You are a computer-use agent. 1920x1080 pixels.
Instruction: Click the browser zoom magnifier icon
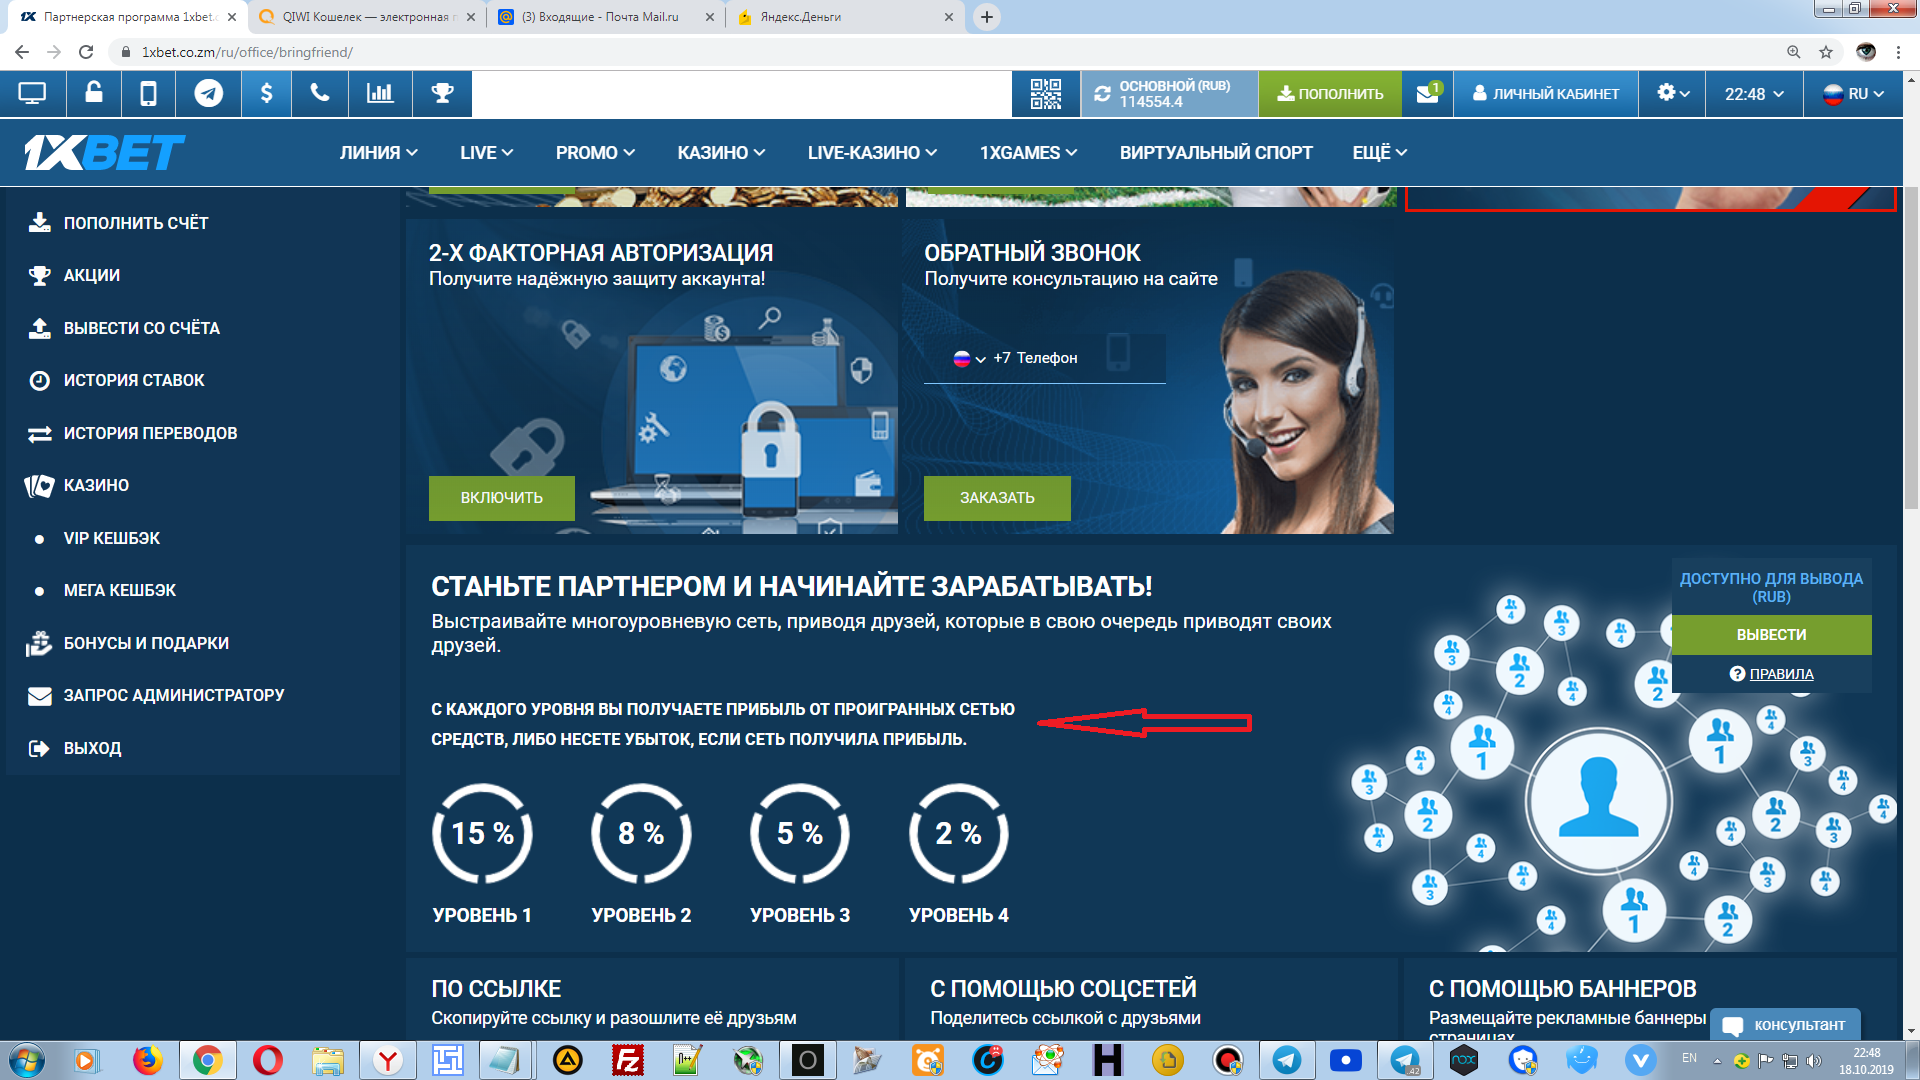pos(1794,52)
